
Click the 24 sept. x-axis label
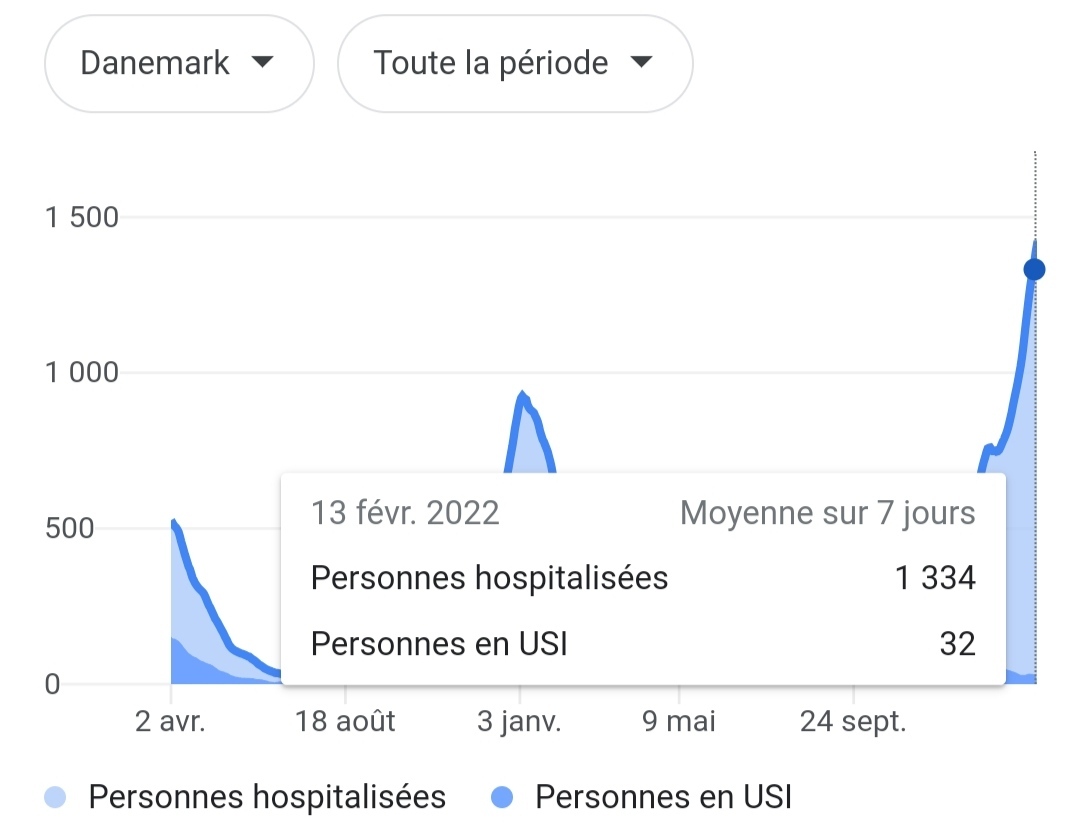coord(853,722)
